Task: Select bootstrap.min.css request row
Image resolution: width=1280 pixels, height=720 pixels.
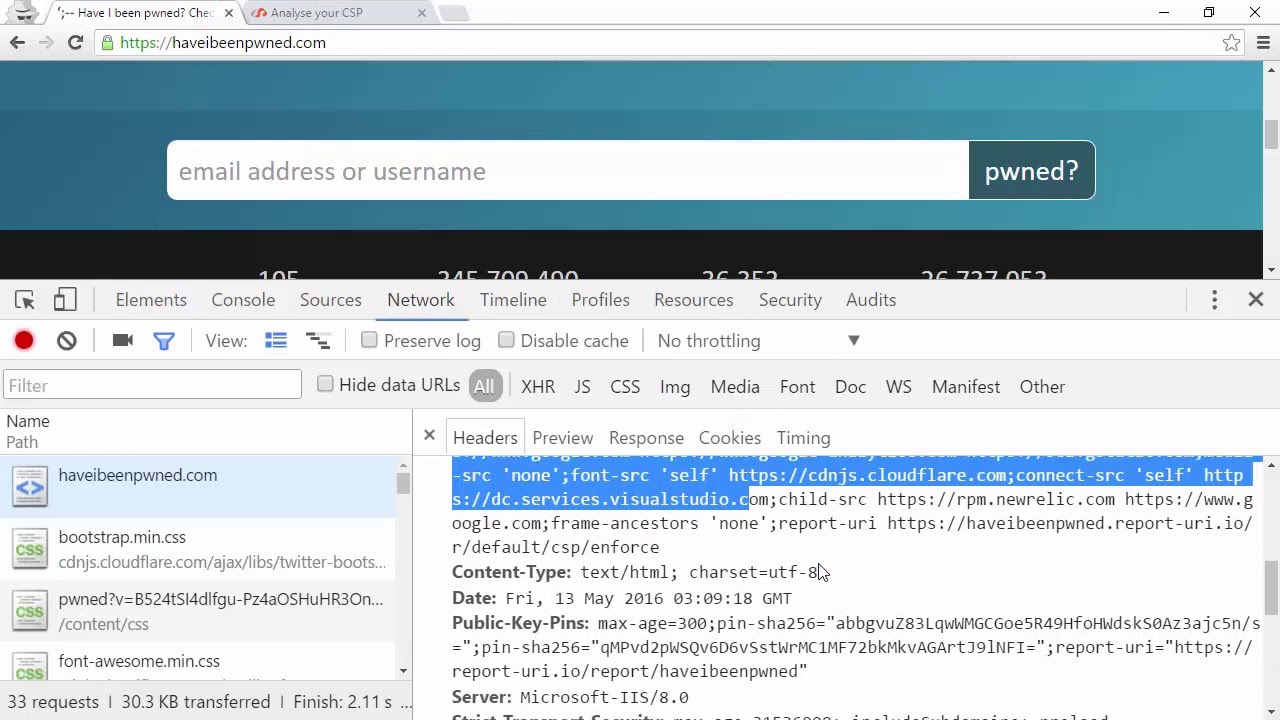Action: (200, 549)
